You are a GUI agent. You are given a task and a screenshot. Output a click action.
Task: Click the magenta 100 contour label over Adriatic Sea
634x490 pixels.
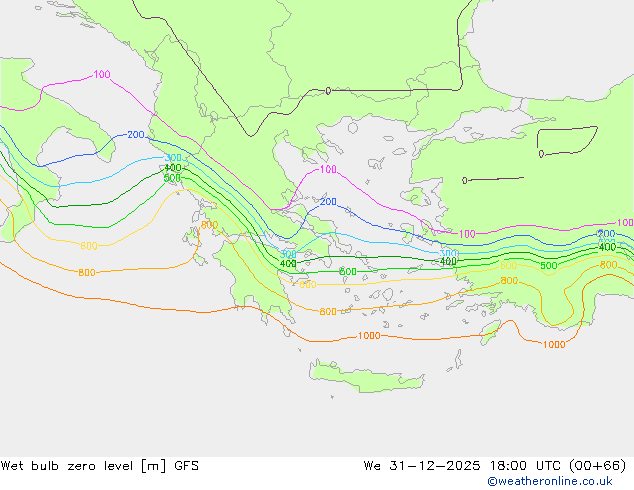pos(102,74)
